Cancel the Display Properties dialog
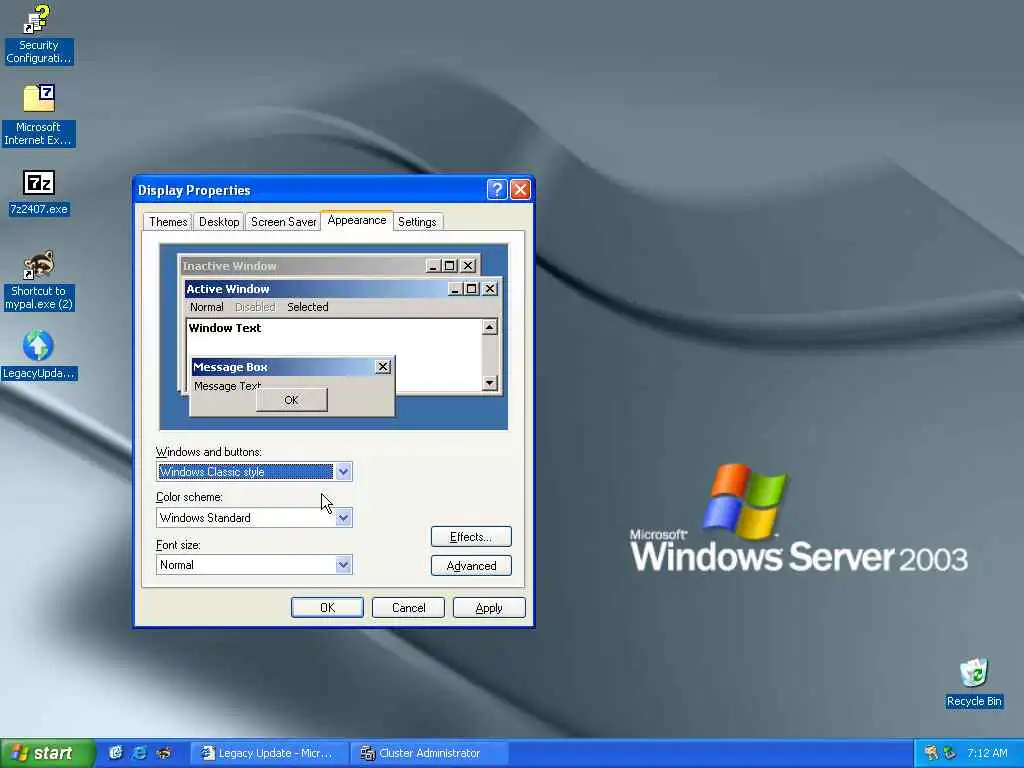This screenshot has width=1024, height=768. click(408, 607)
